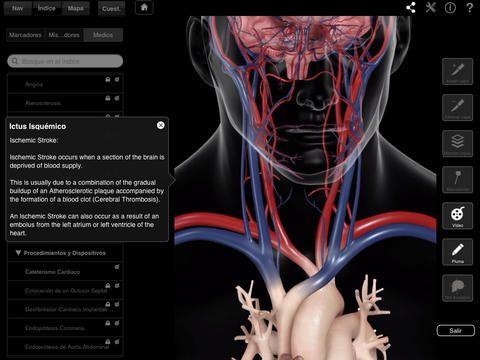Open the share icon
The height and width of the screenshot is (360, 480).
(x=411, y=7)
